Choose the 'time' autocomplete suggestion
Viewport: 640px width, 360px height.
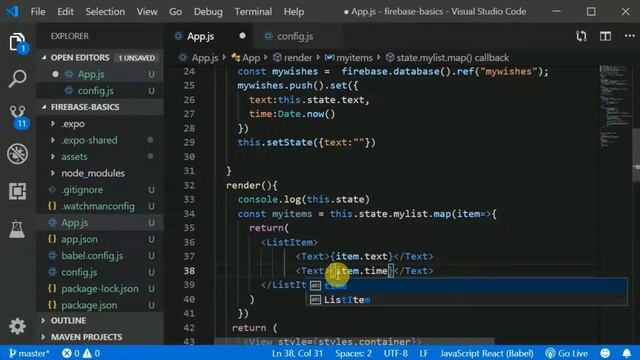[x=467, y=286]
